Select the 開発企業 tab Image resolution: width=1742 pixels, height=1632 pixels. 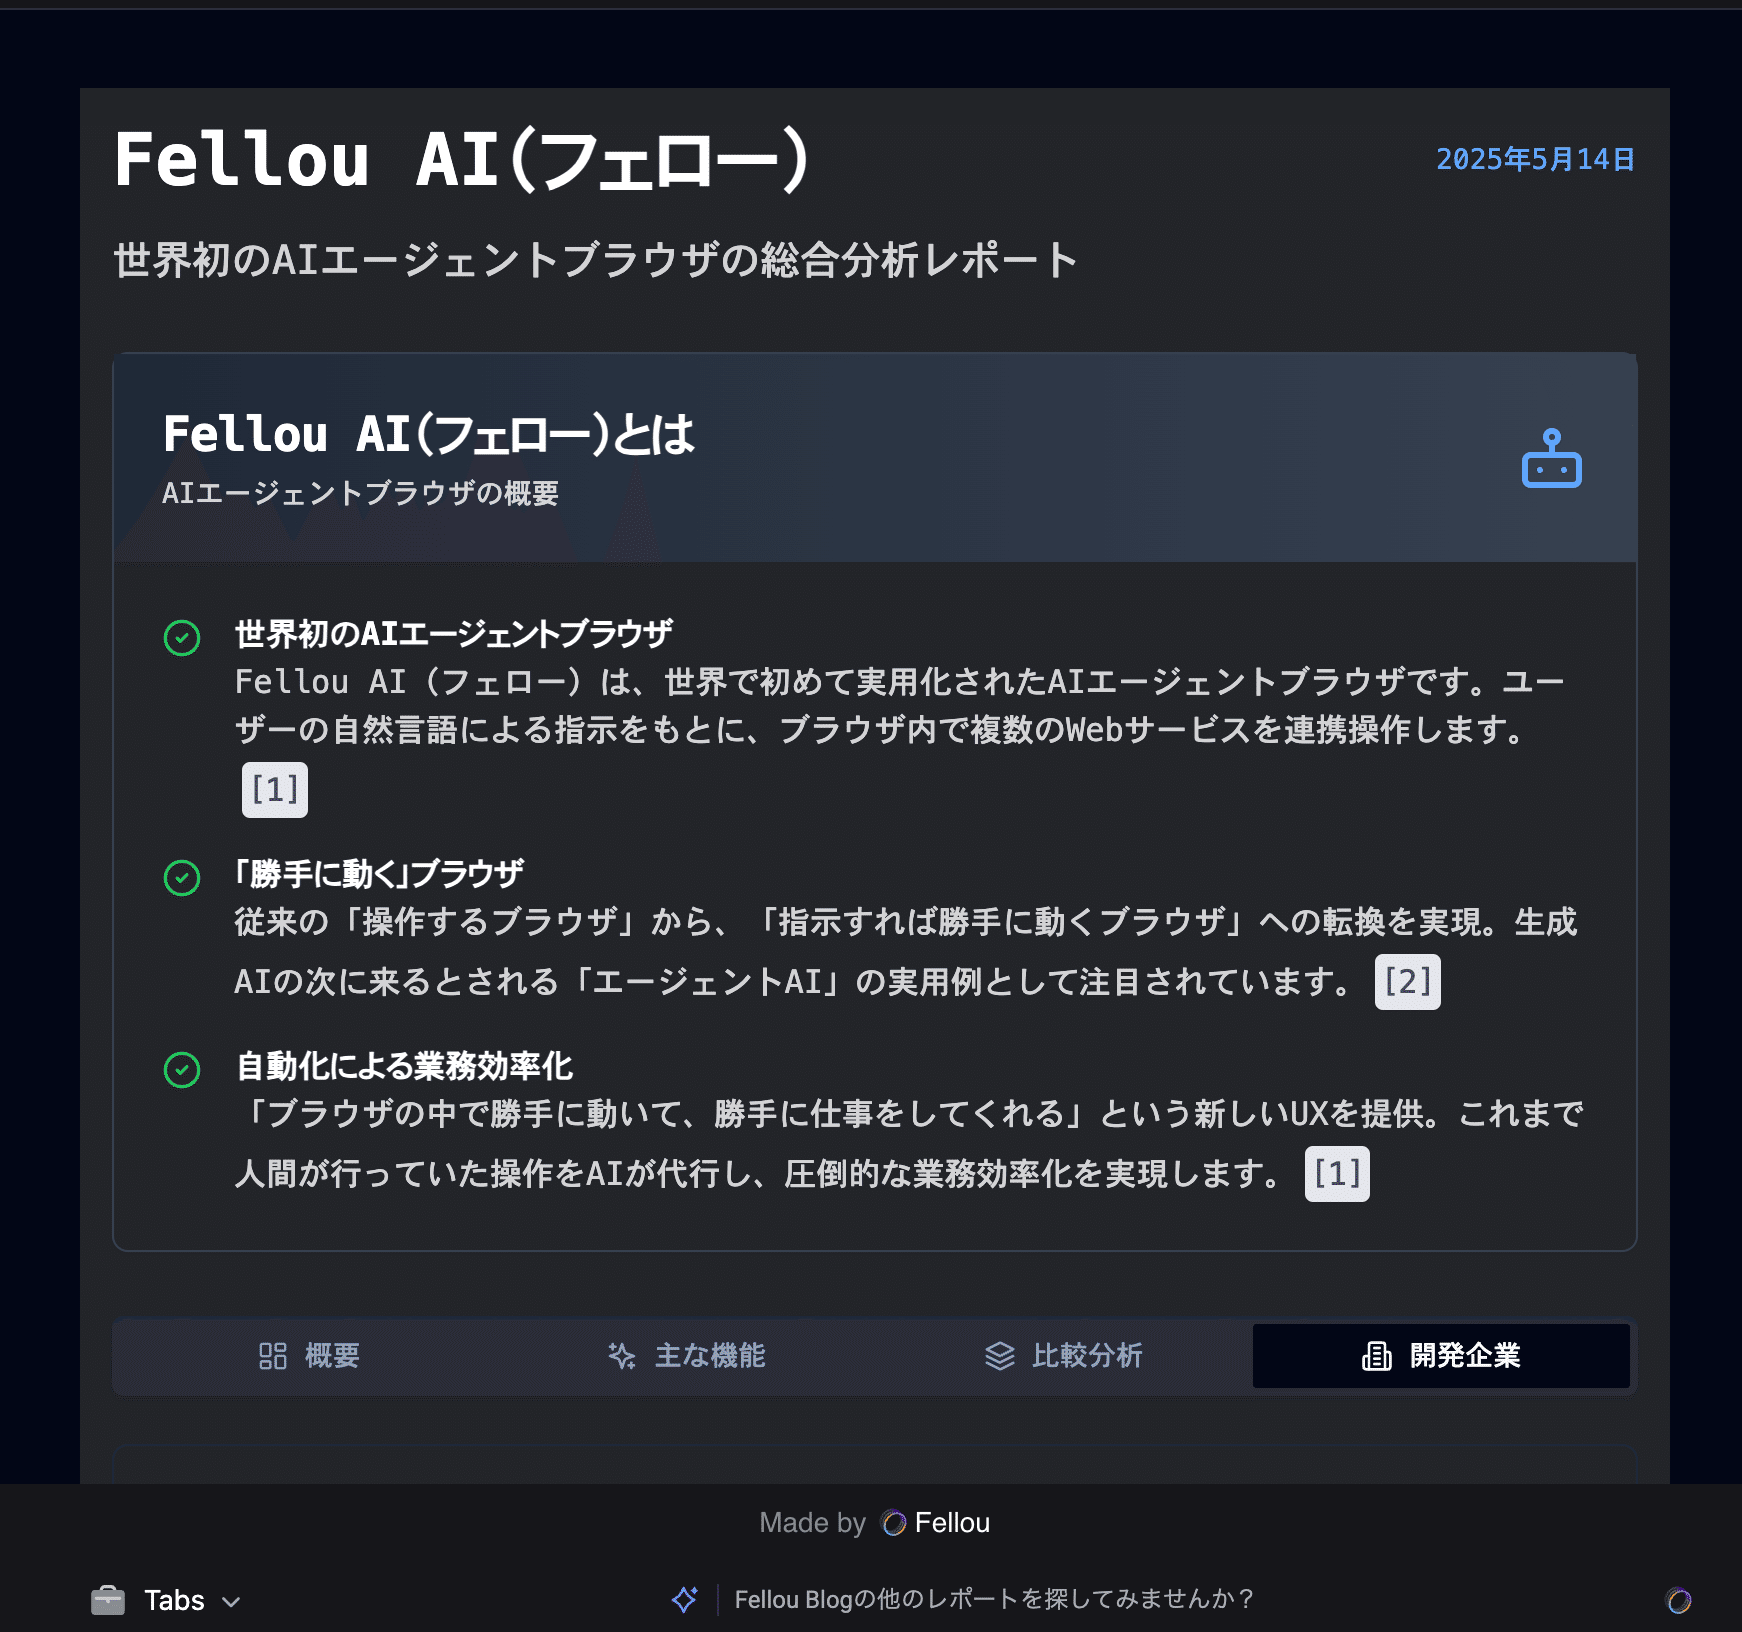tap(1441, 1356)
